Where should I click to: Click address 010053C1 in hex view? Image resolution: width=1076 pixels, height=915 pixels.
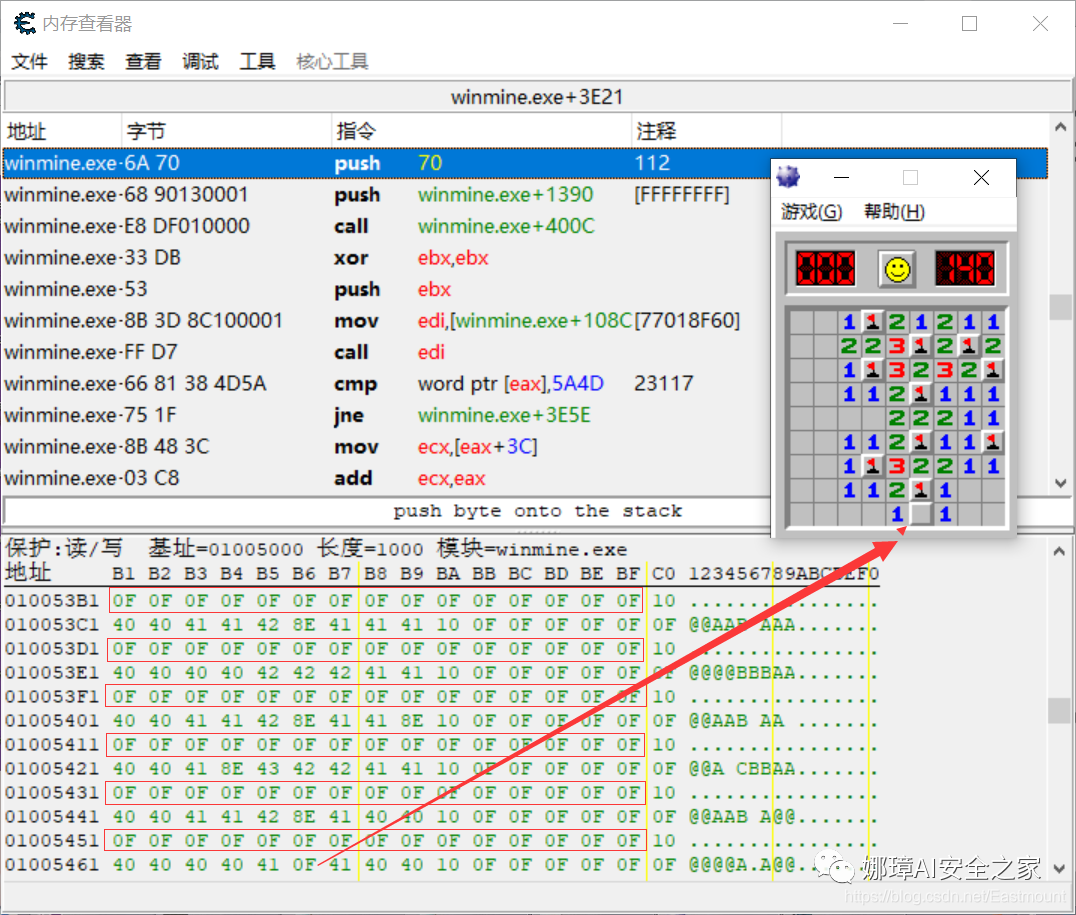click(x=52, y=625)
